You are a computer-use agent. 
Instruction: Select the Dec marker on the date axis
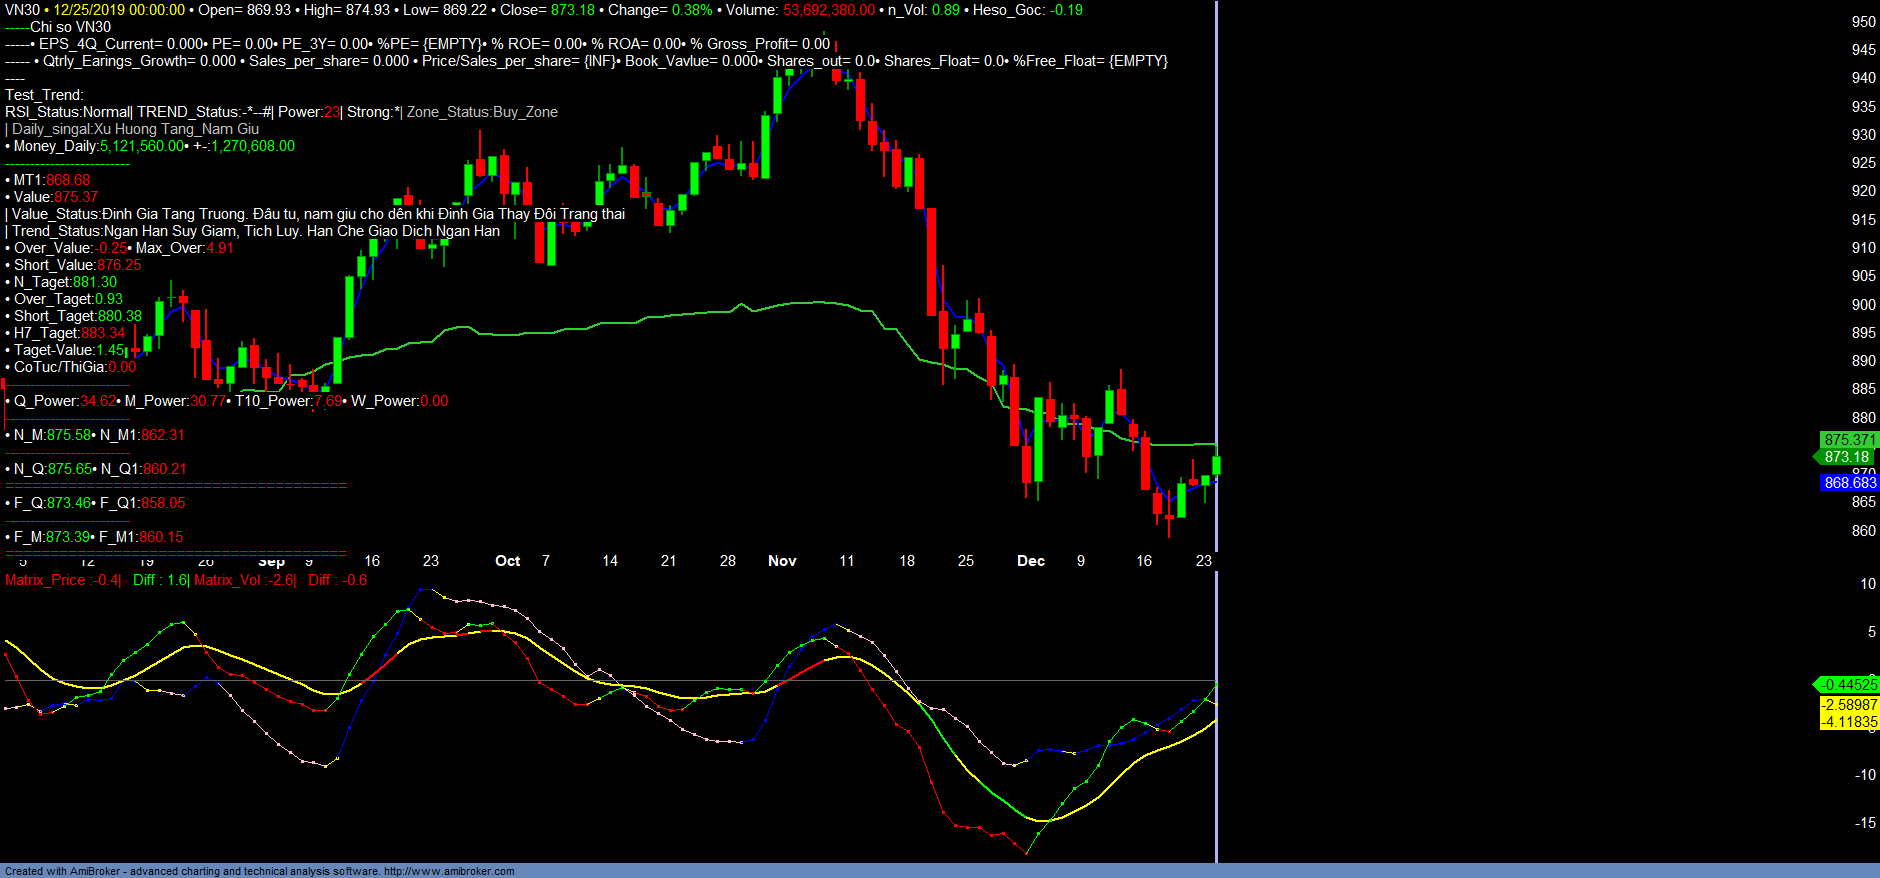tap(1031, 561)
